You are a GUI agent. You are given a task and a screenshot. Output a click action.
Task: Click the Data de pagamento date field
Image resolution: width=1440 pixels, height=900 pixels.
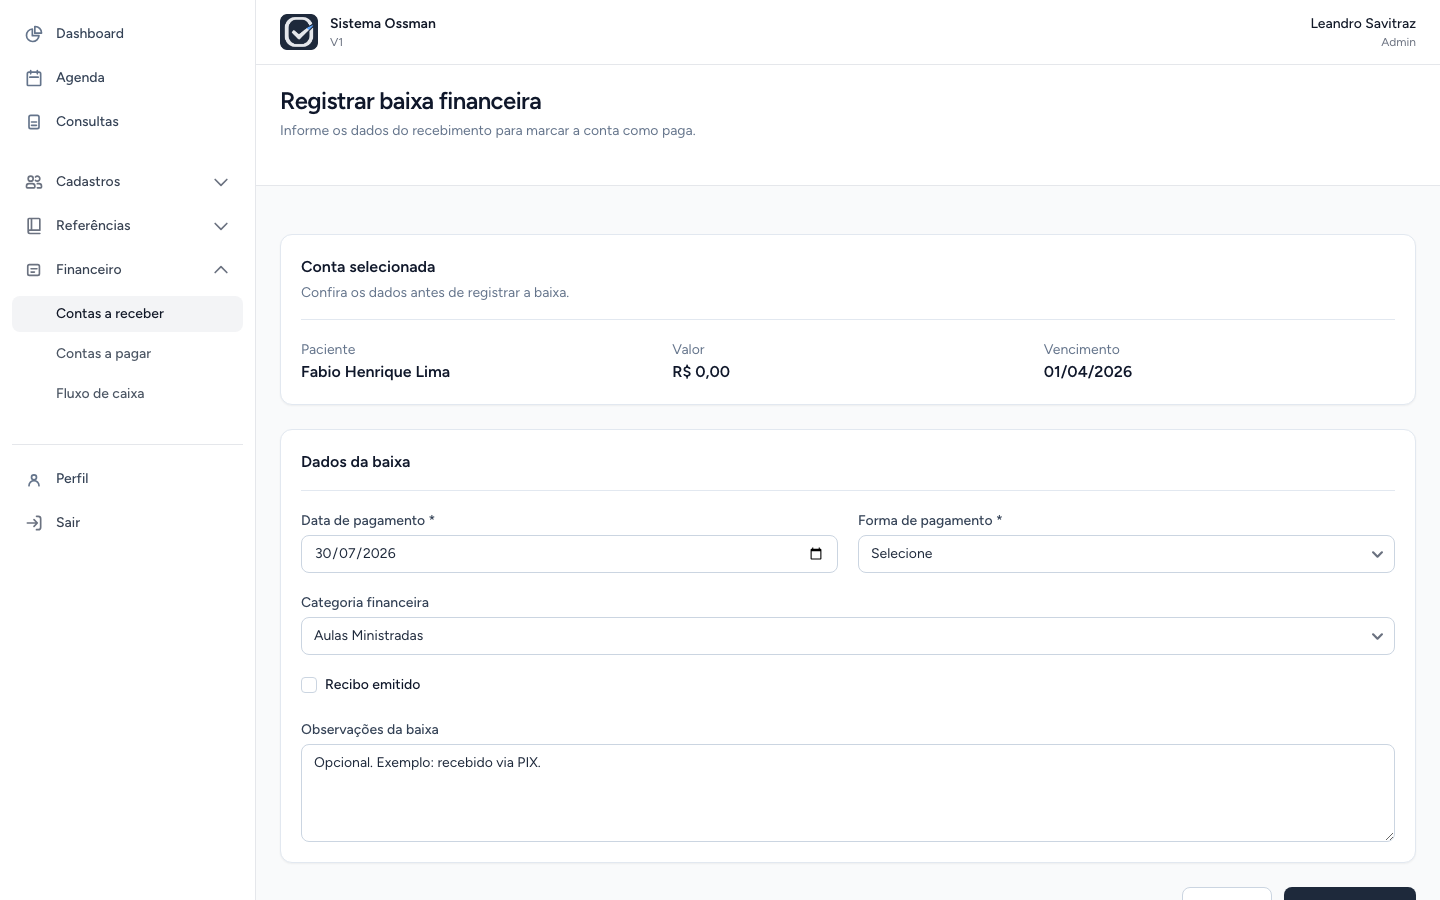(569, 554)
